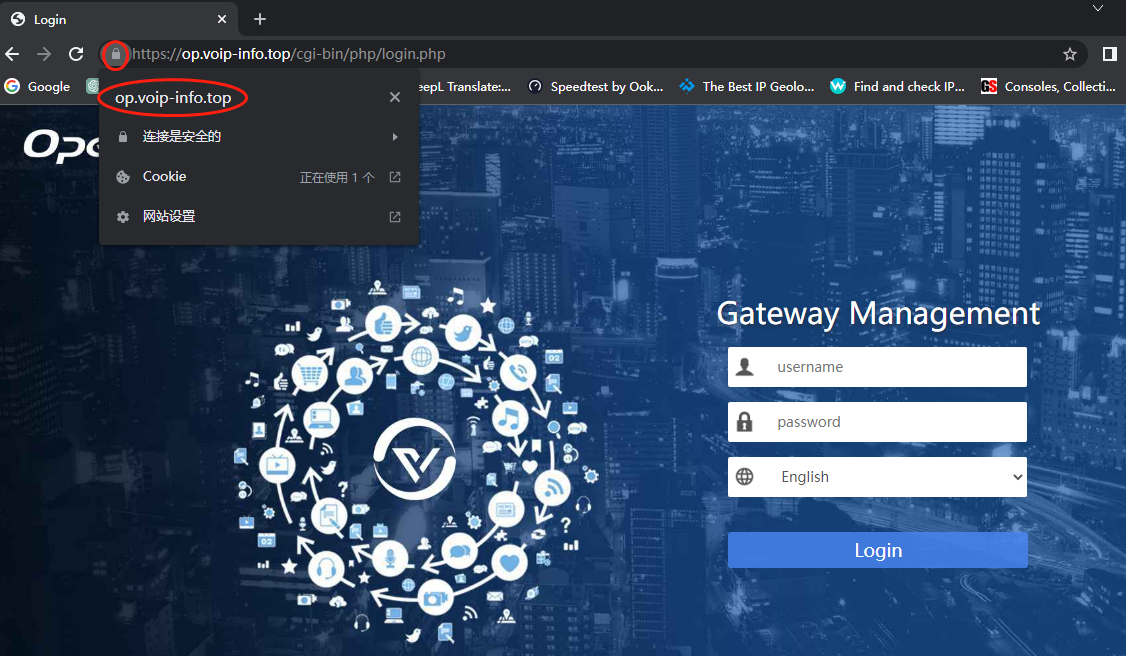This screenshot has width=1126, height=656.
Task: Bookmark this page with the star icon
Action: [x=1070, y=54]
